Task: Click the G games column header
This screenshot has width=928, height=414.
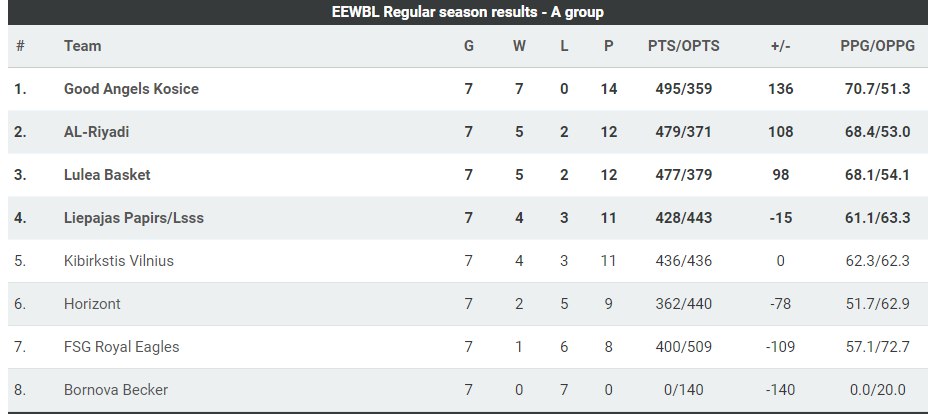Action: (x=469, y=46)
